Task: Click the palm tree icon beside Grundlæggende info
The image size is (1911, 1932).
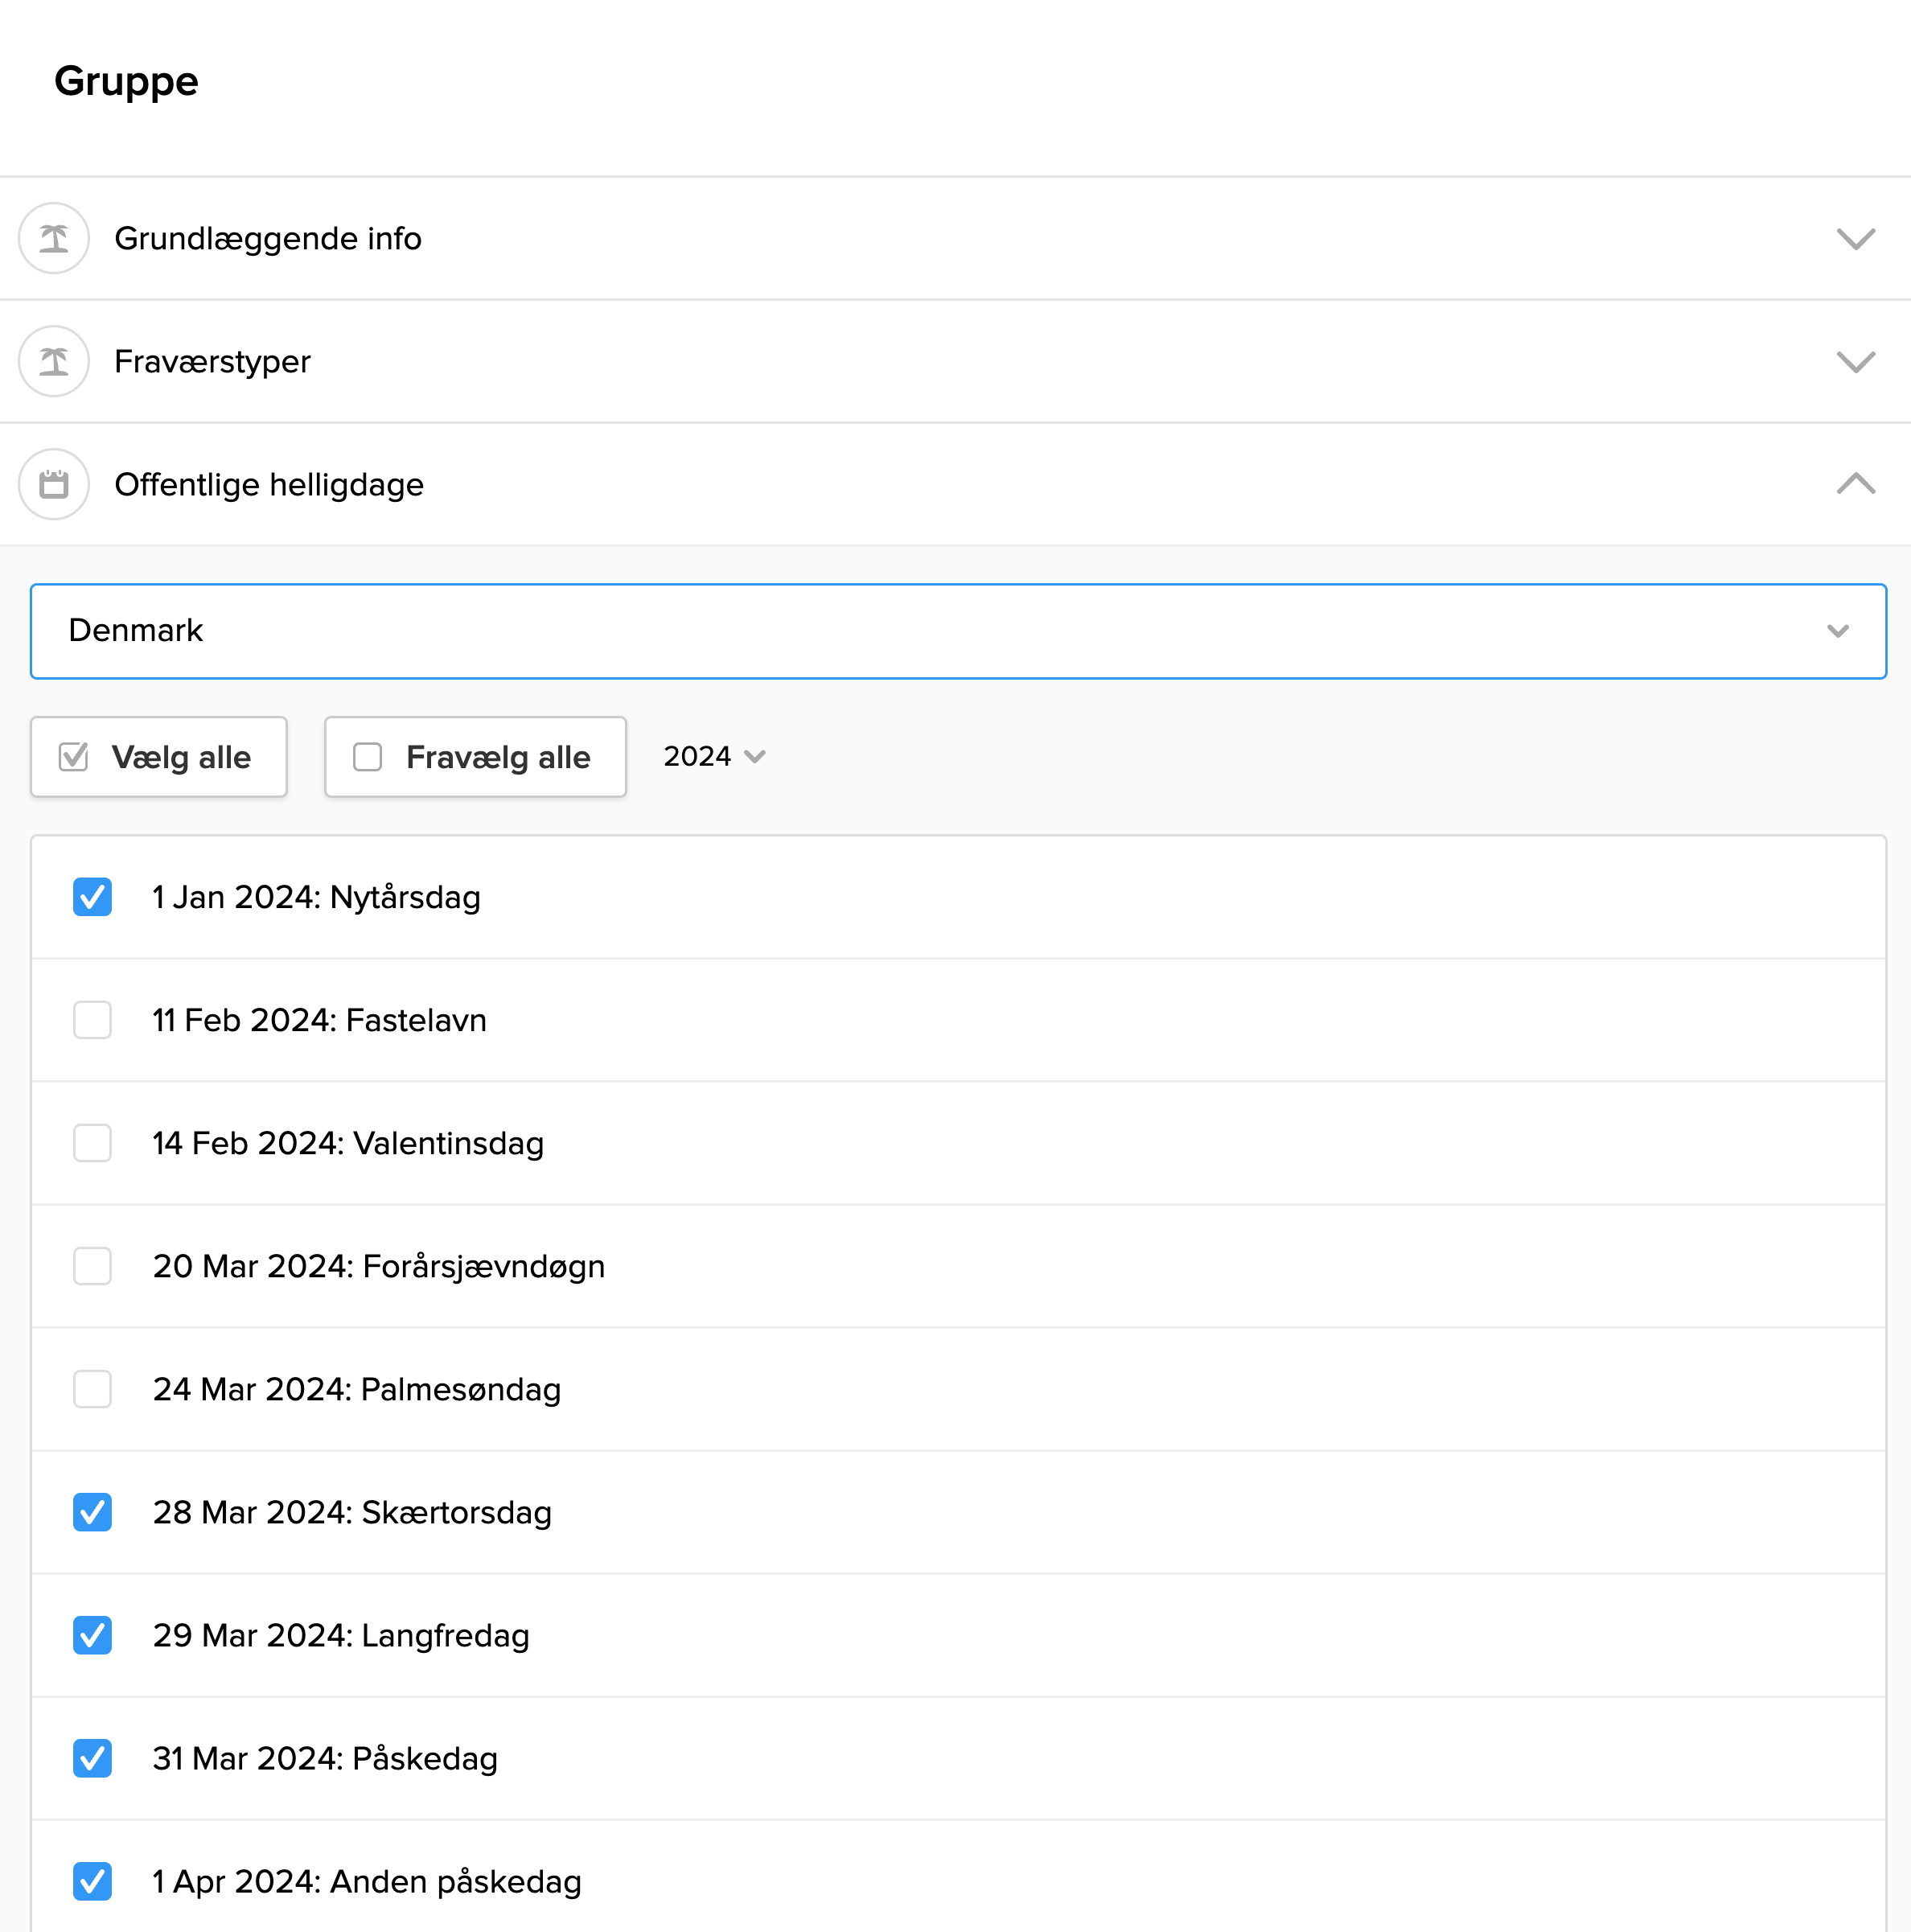Action: coord(54,238)
